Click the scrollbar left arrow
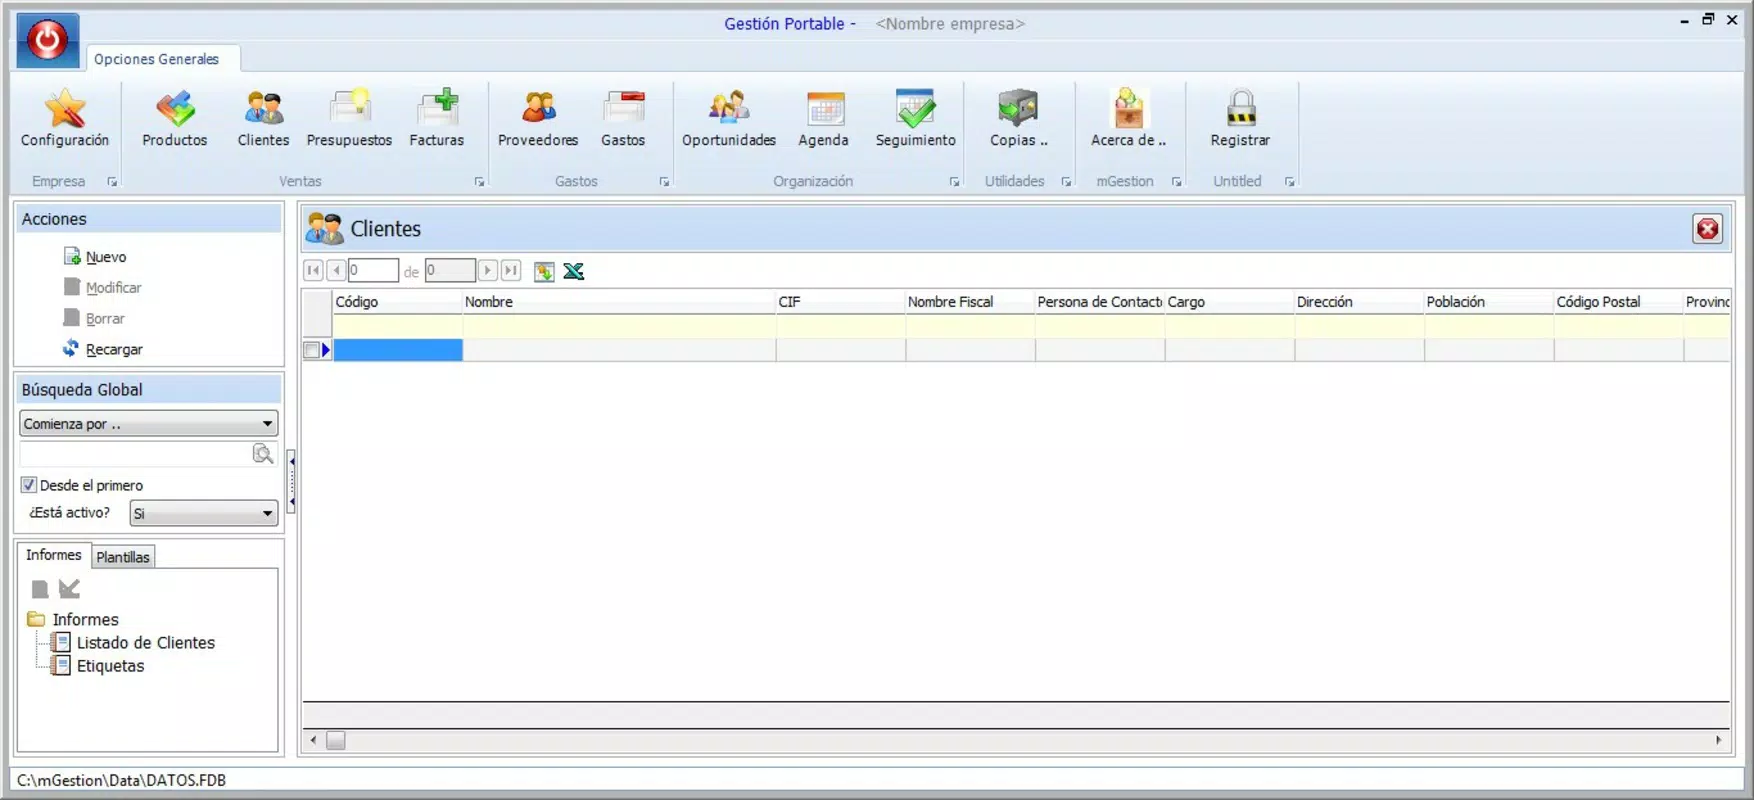 pos(314,740)
